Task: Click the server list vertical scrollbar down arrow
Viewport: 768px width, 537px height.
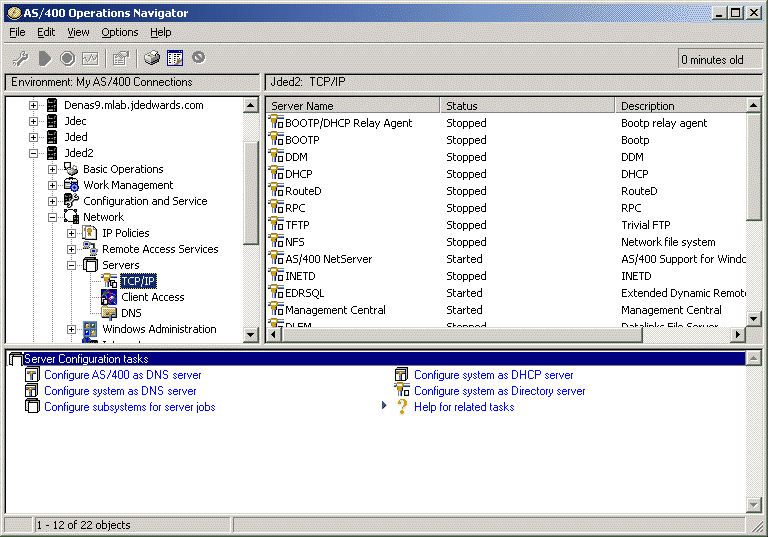Action: [755, 318]
